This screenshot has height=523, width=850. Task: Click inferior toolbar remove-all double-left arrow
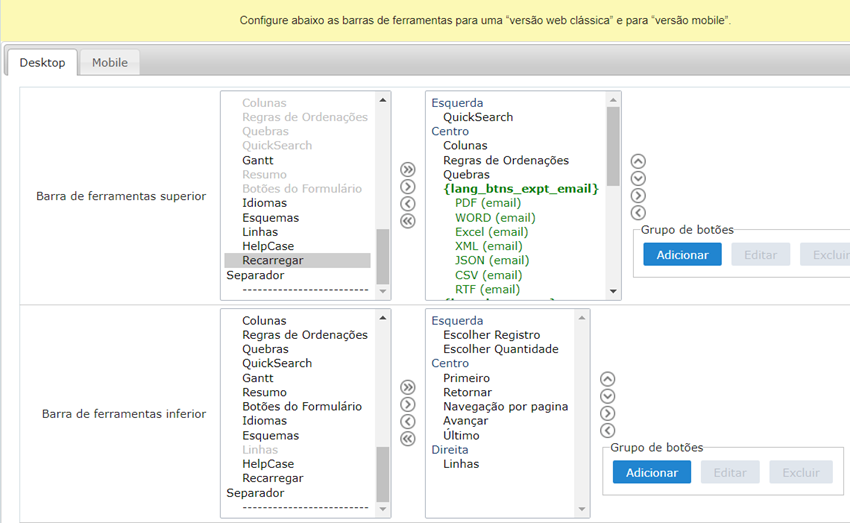408,439
